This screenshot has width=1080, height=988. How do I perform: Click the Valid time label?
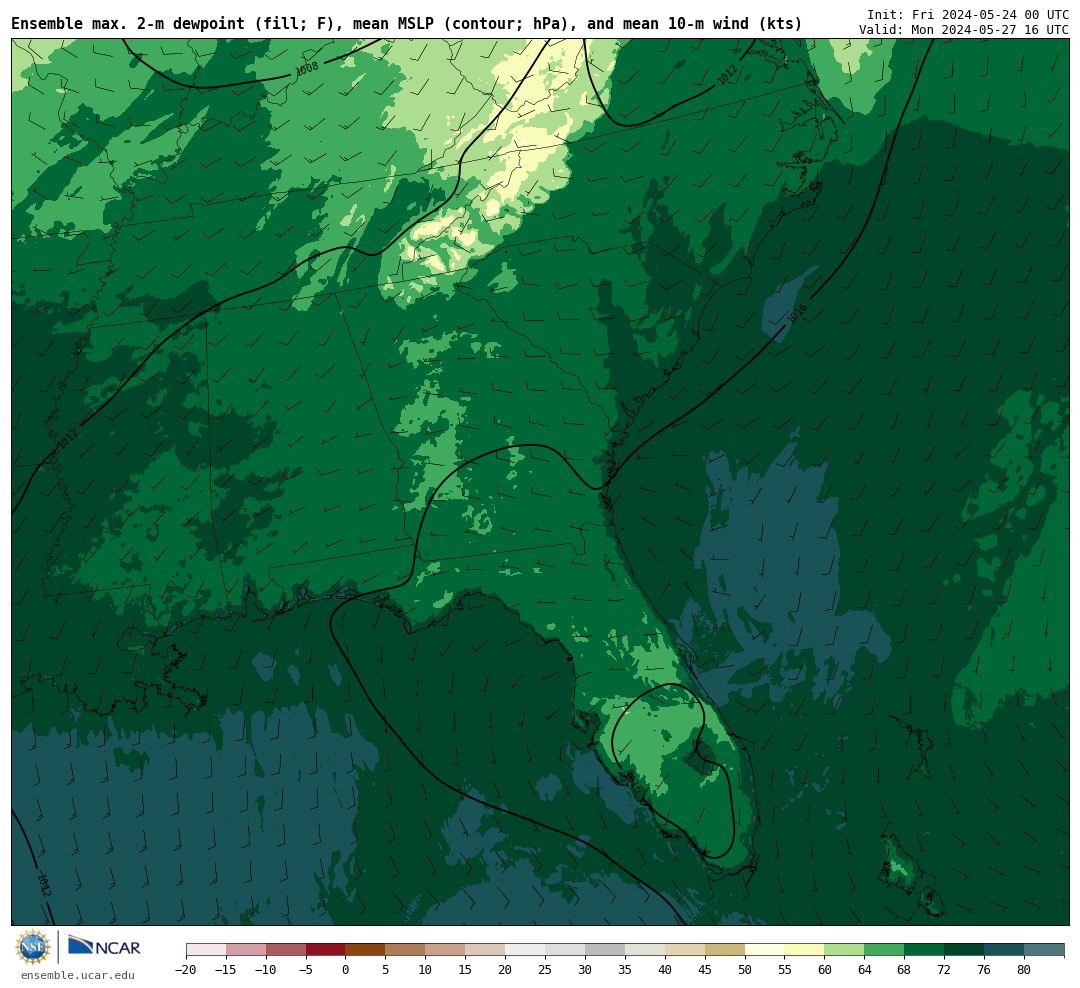coord(964,30)
